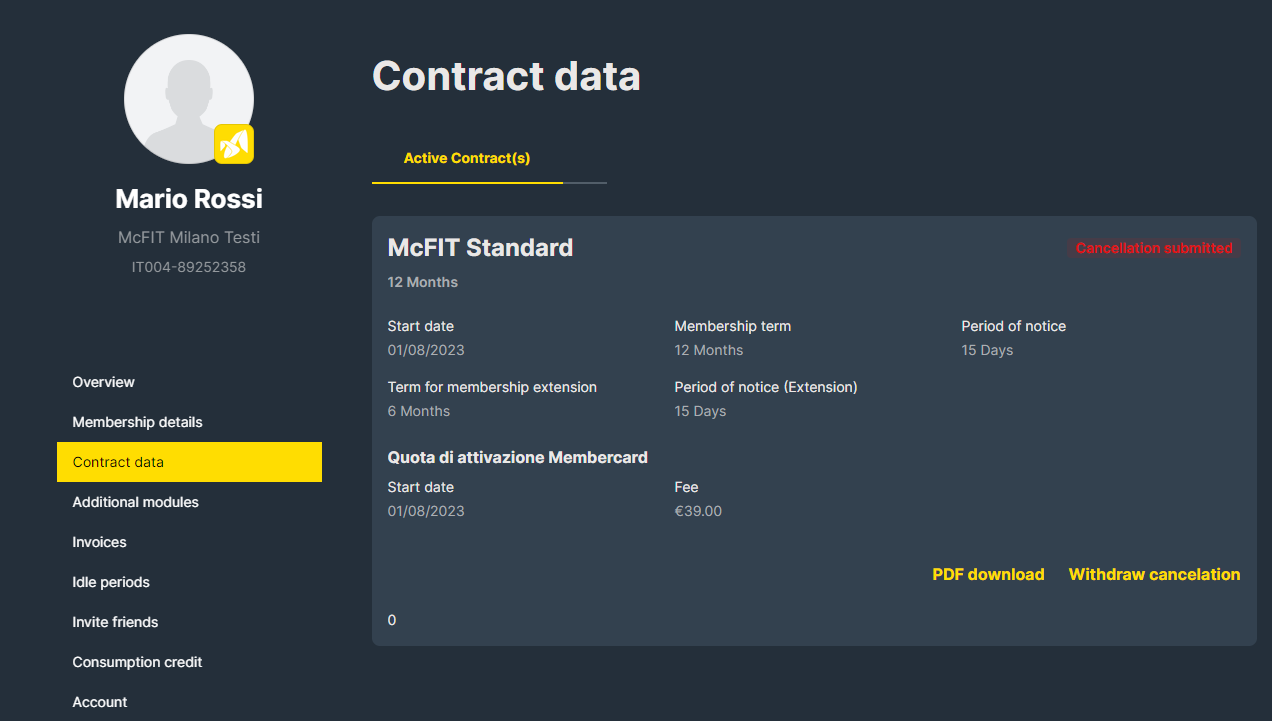Click the McFIT Standard contract title

(x=480, y=247)
